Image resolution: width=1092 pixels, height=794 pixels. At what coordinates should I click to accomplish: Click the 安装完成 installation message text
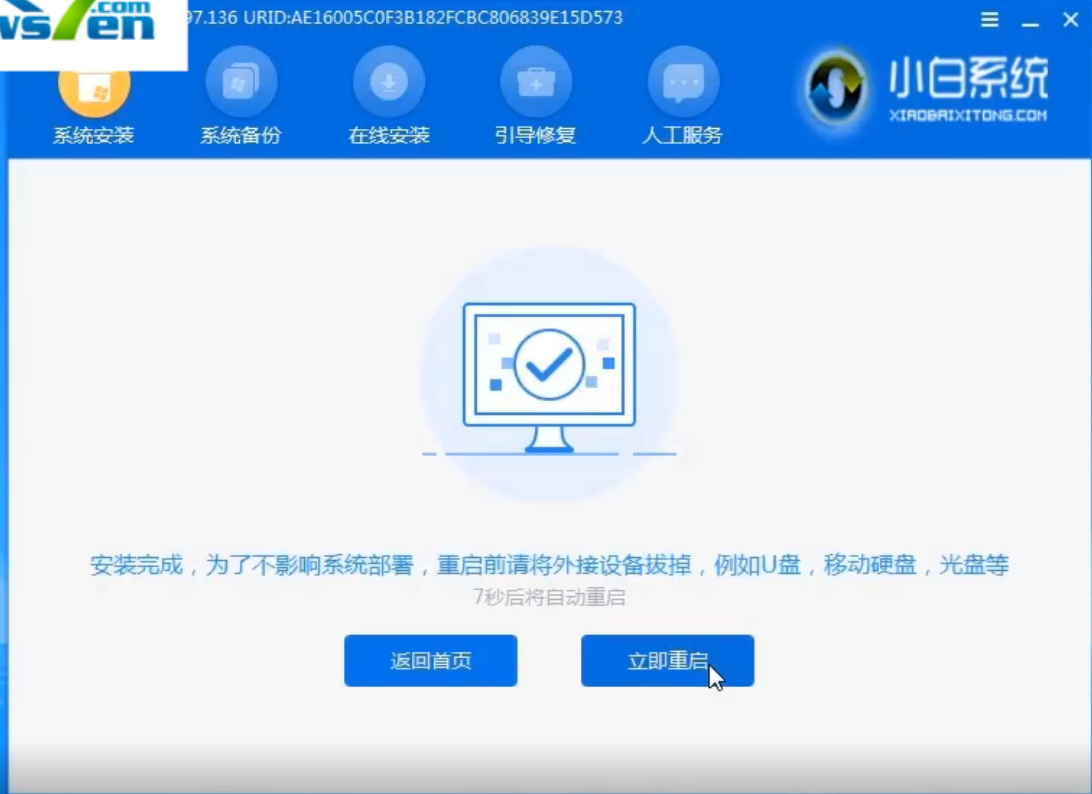549,566
